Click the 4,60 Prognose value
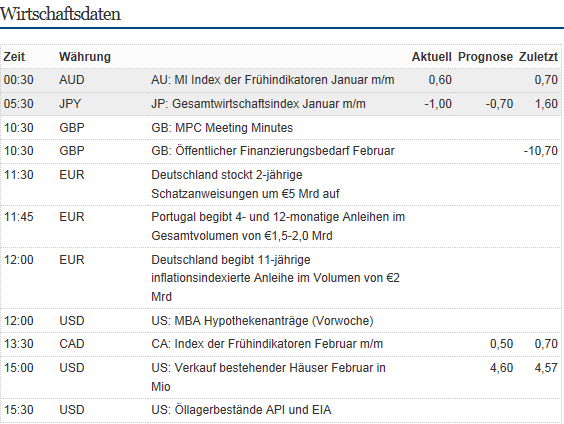This screenshot has height=424, width=564. [x=501, y=368]
